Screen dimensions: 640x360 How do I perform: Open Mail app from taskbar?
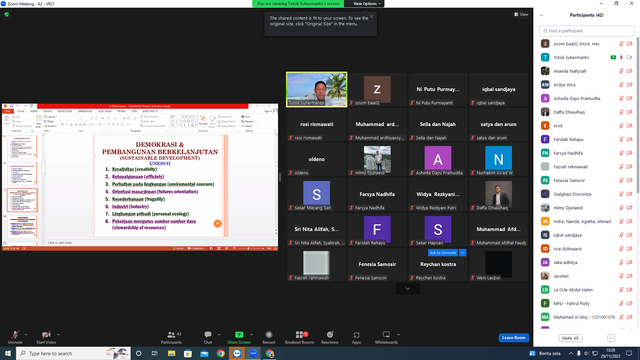pos(204,353)
